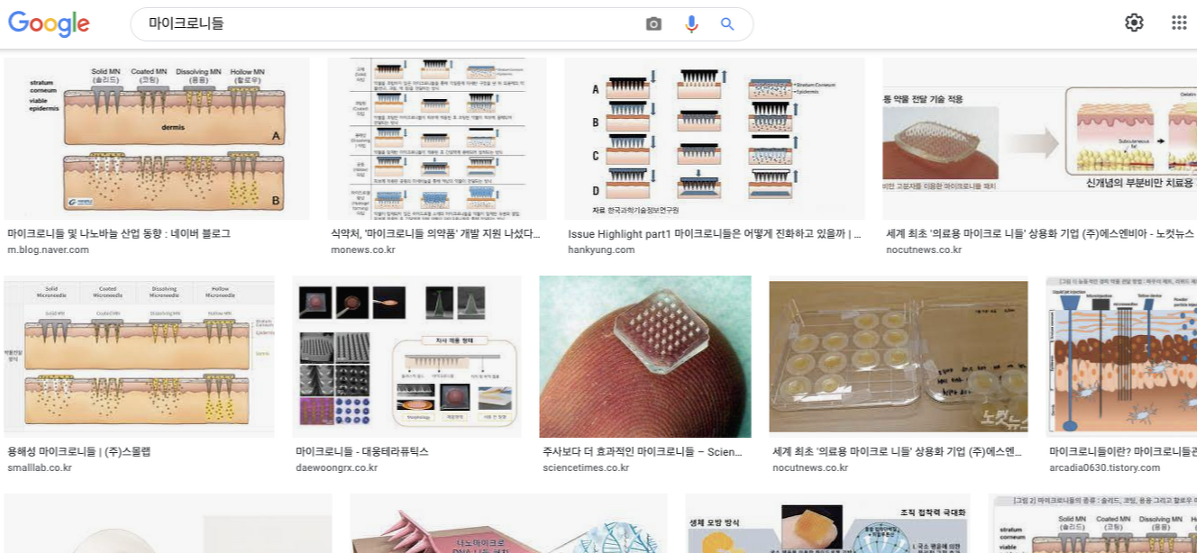Screen dimensions: 1197x553
Task: Open the Google apps grid
Action: point(1179,23)
